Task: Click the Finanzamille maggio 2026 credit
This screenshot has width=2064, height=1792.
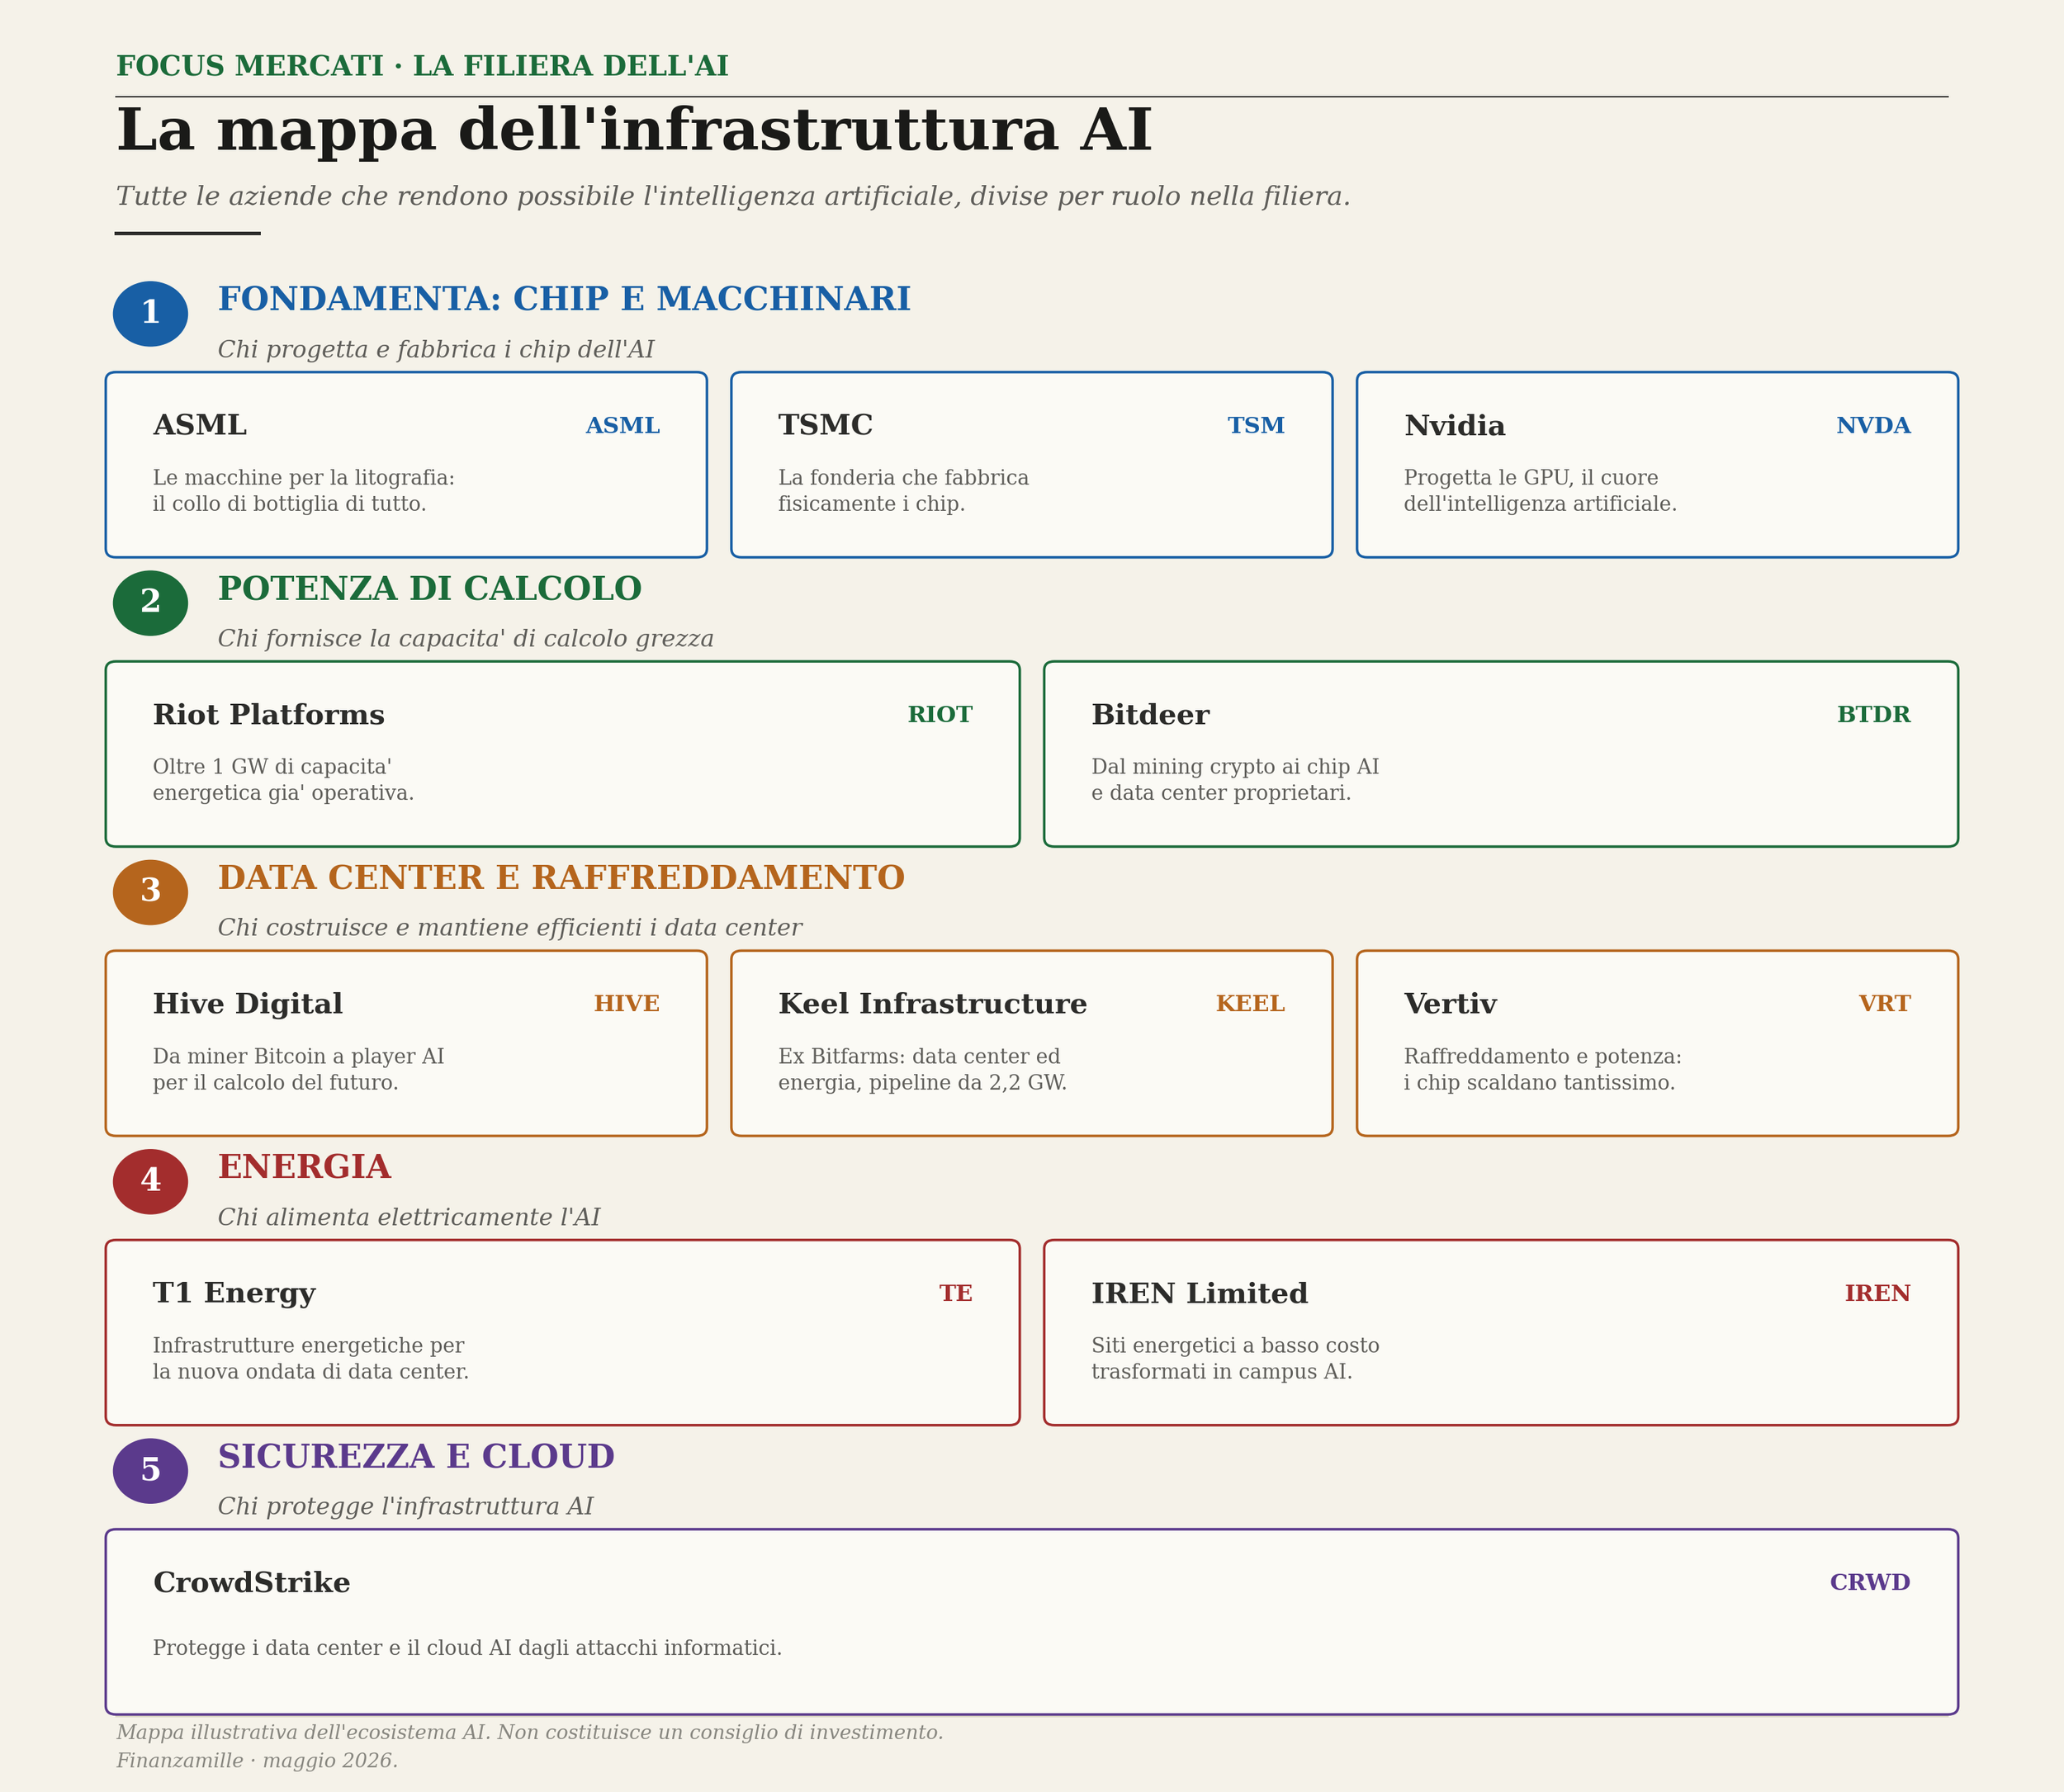Action: [x=256, y=1761]
